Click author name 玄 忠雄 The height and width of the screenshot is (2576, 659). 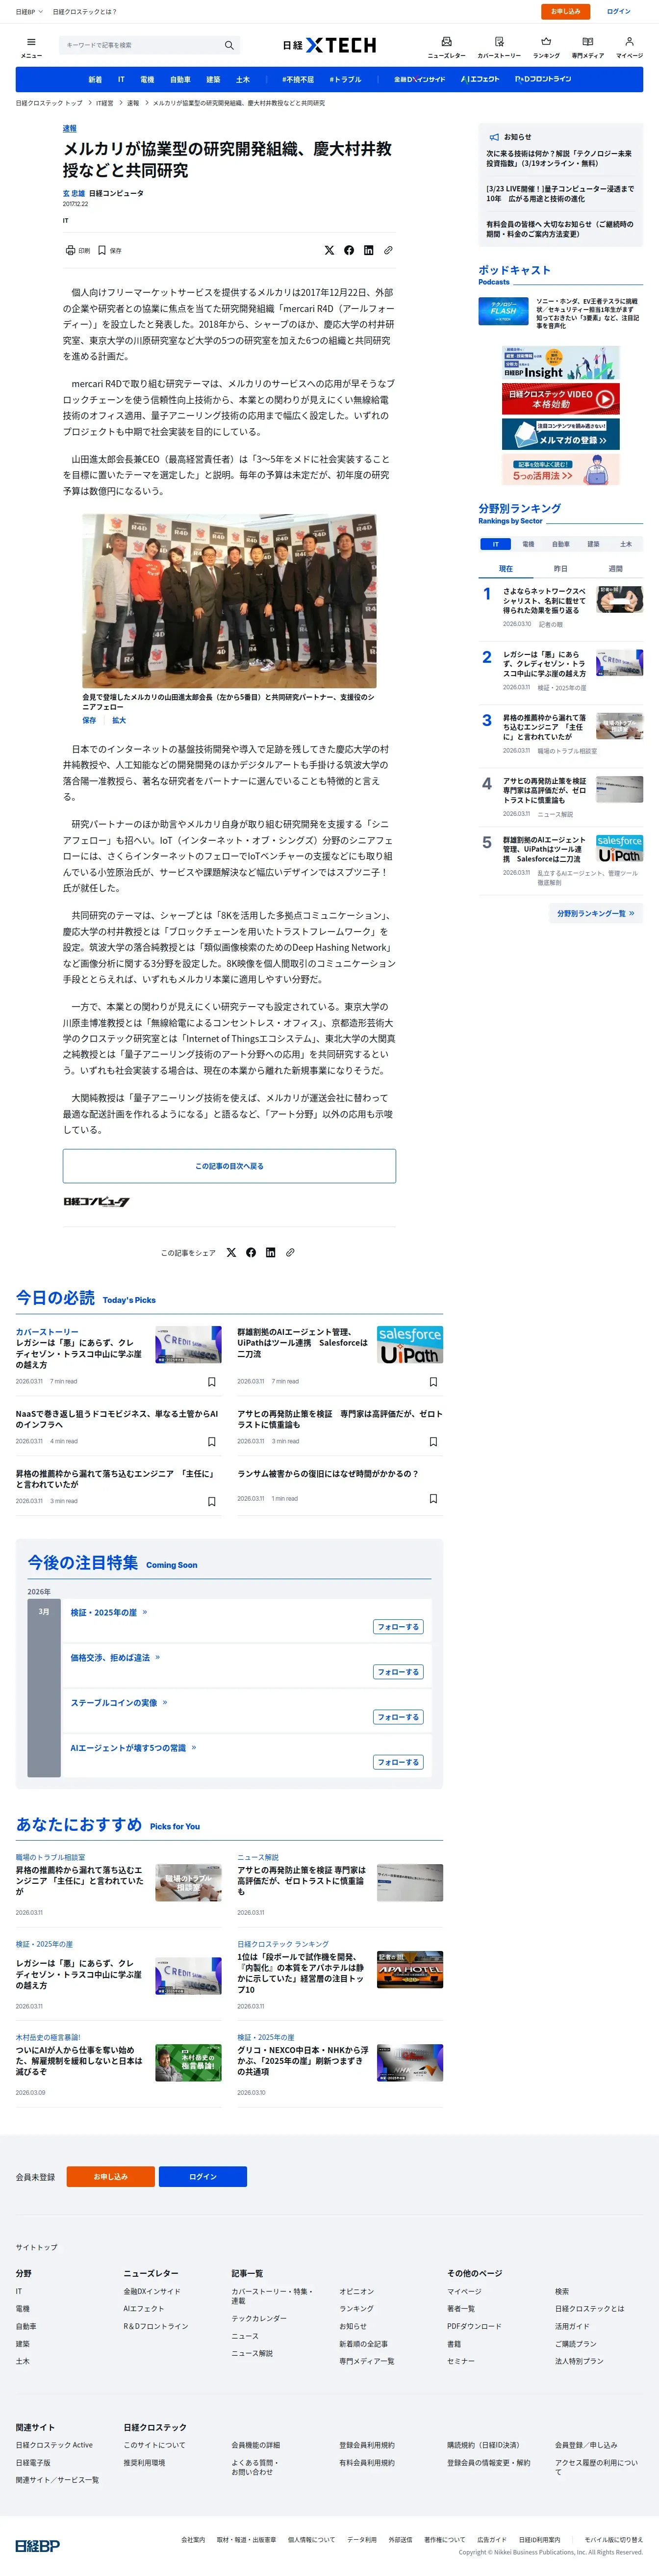coord(74,193)
